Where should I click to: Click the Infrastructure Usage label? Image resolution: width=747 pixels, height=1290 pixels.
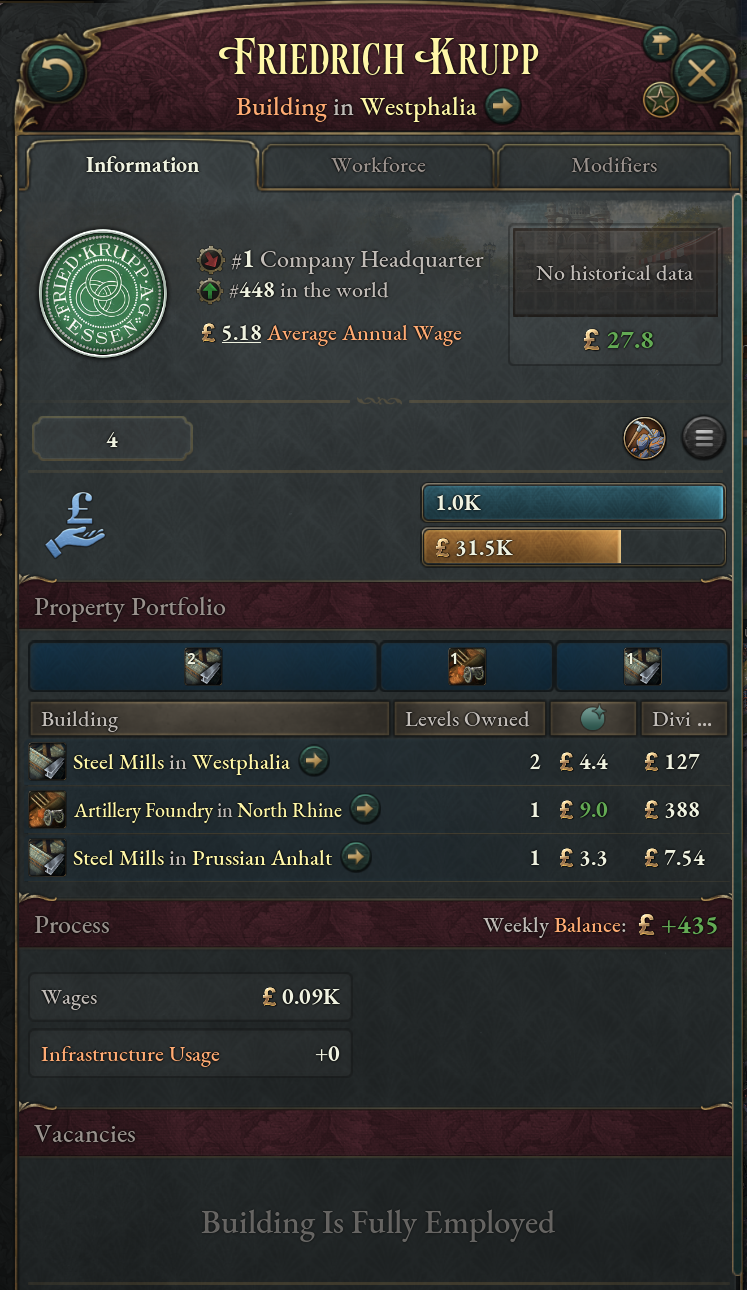tap(130, 1054)
